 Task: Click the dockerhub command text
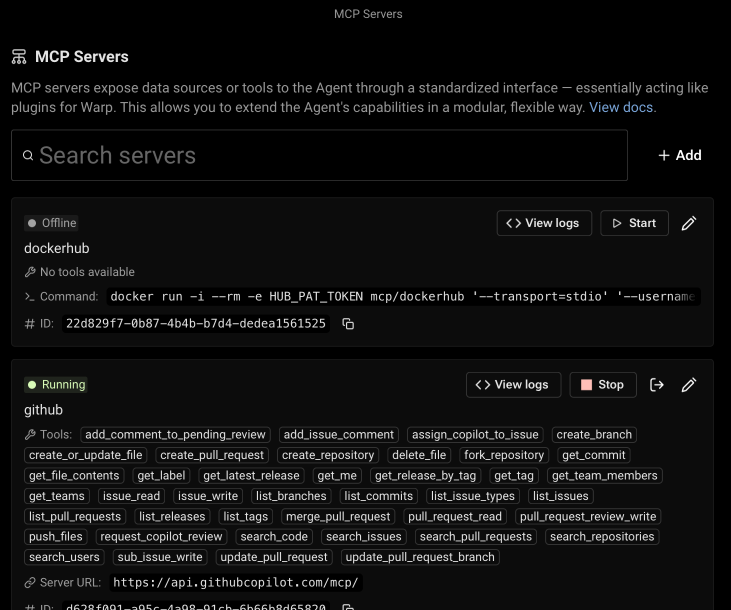pos(403,297)
